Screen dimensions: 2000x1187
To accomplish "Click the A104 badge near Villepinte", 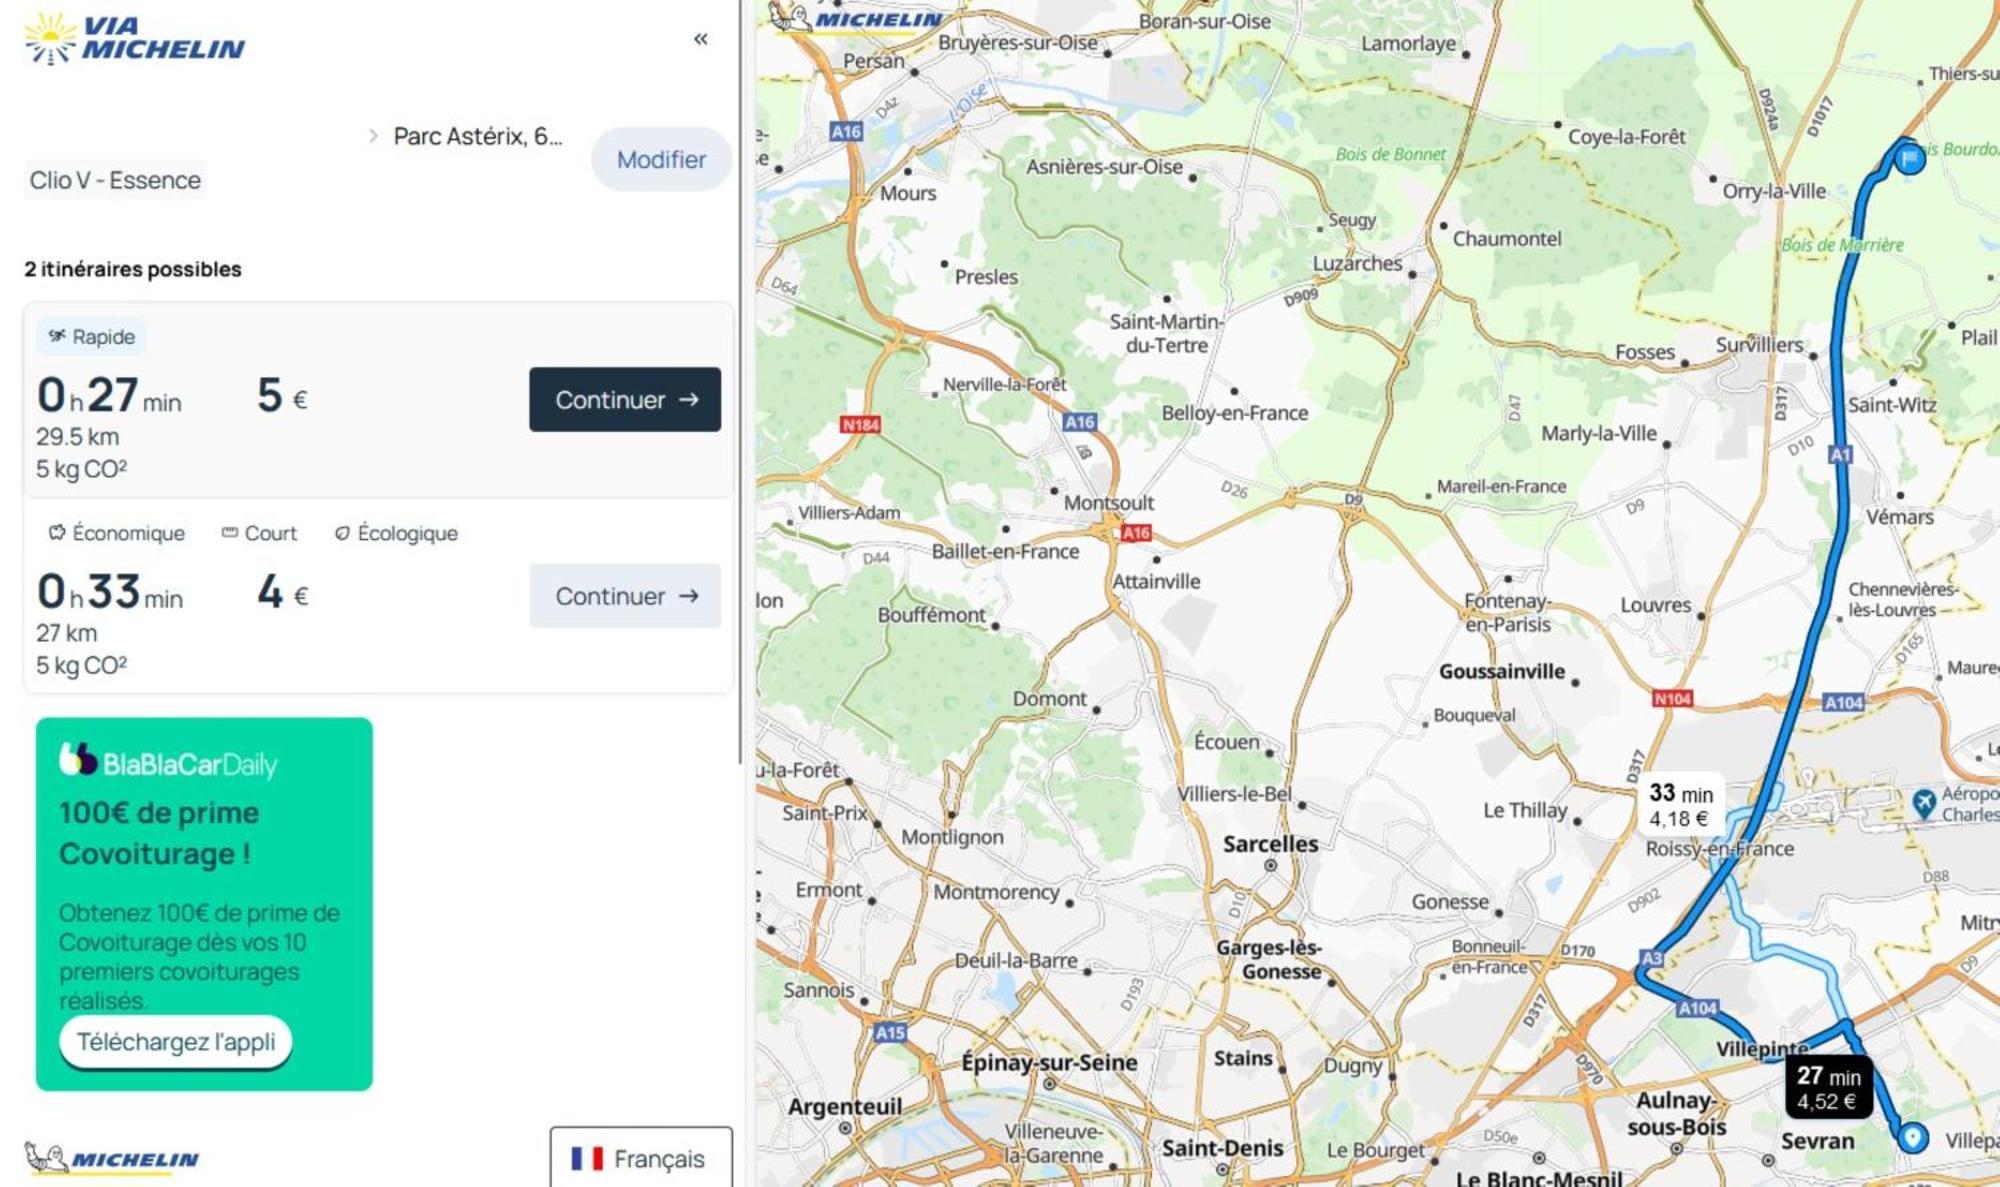I will (x=1697, y=1008).
